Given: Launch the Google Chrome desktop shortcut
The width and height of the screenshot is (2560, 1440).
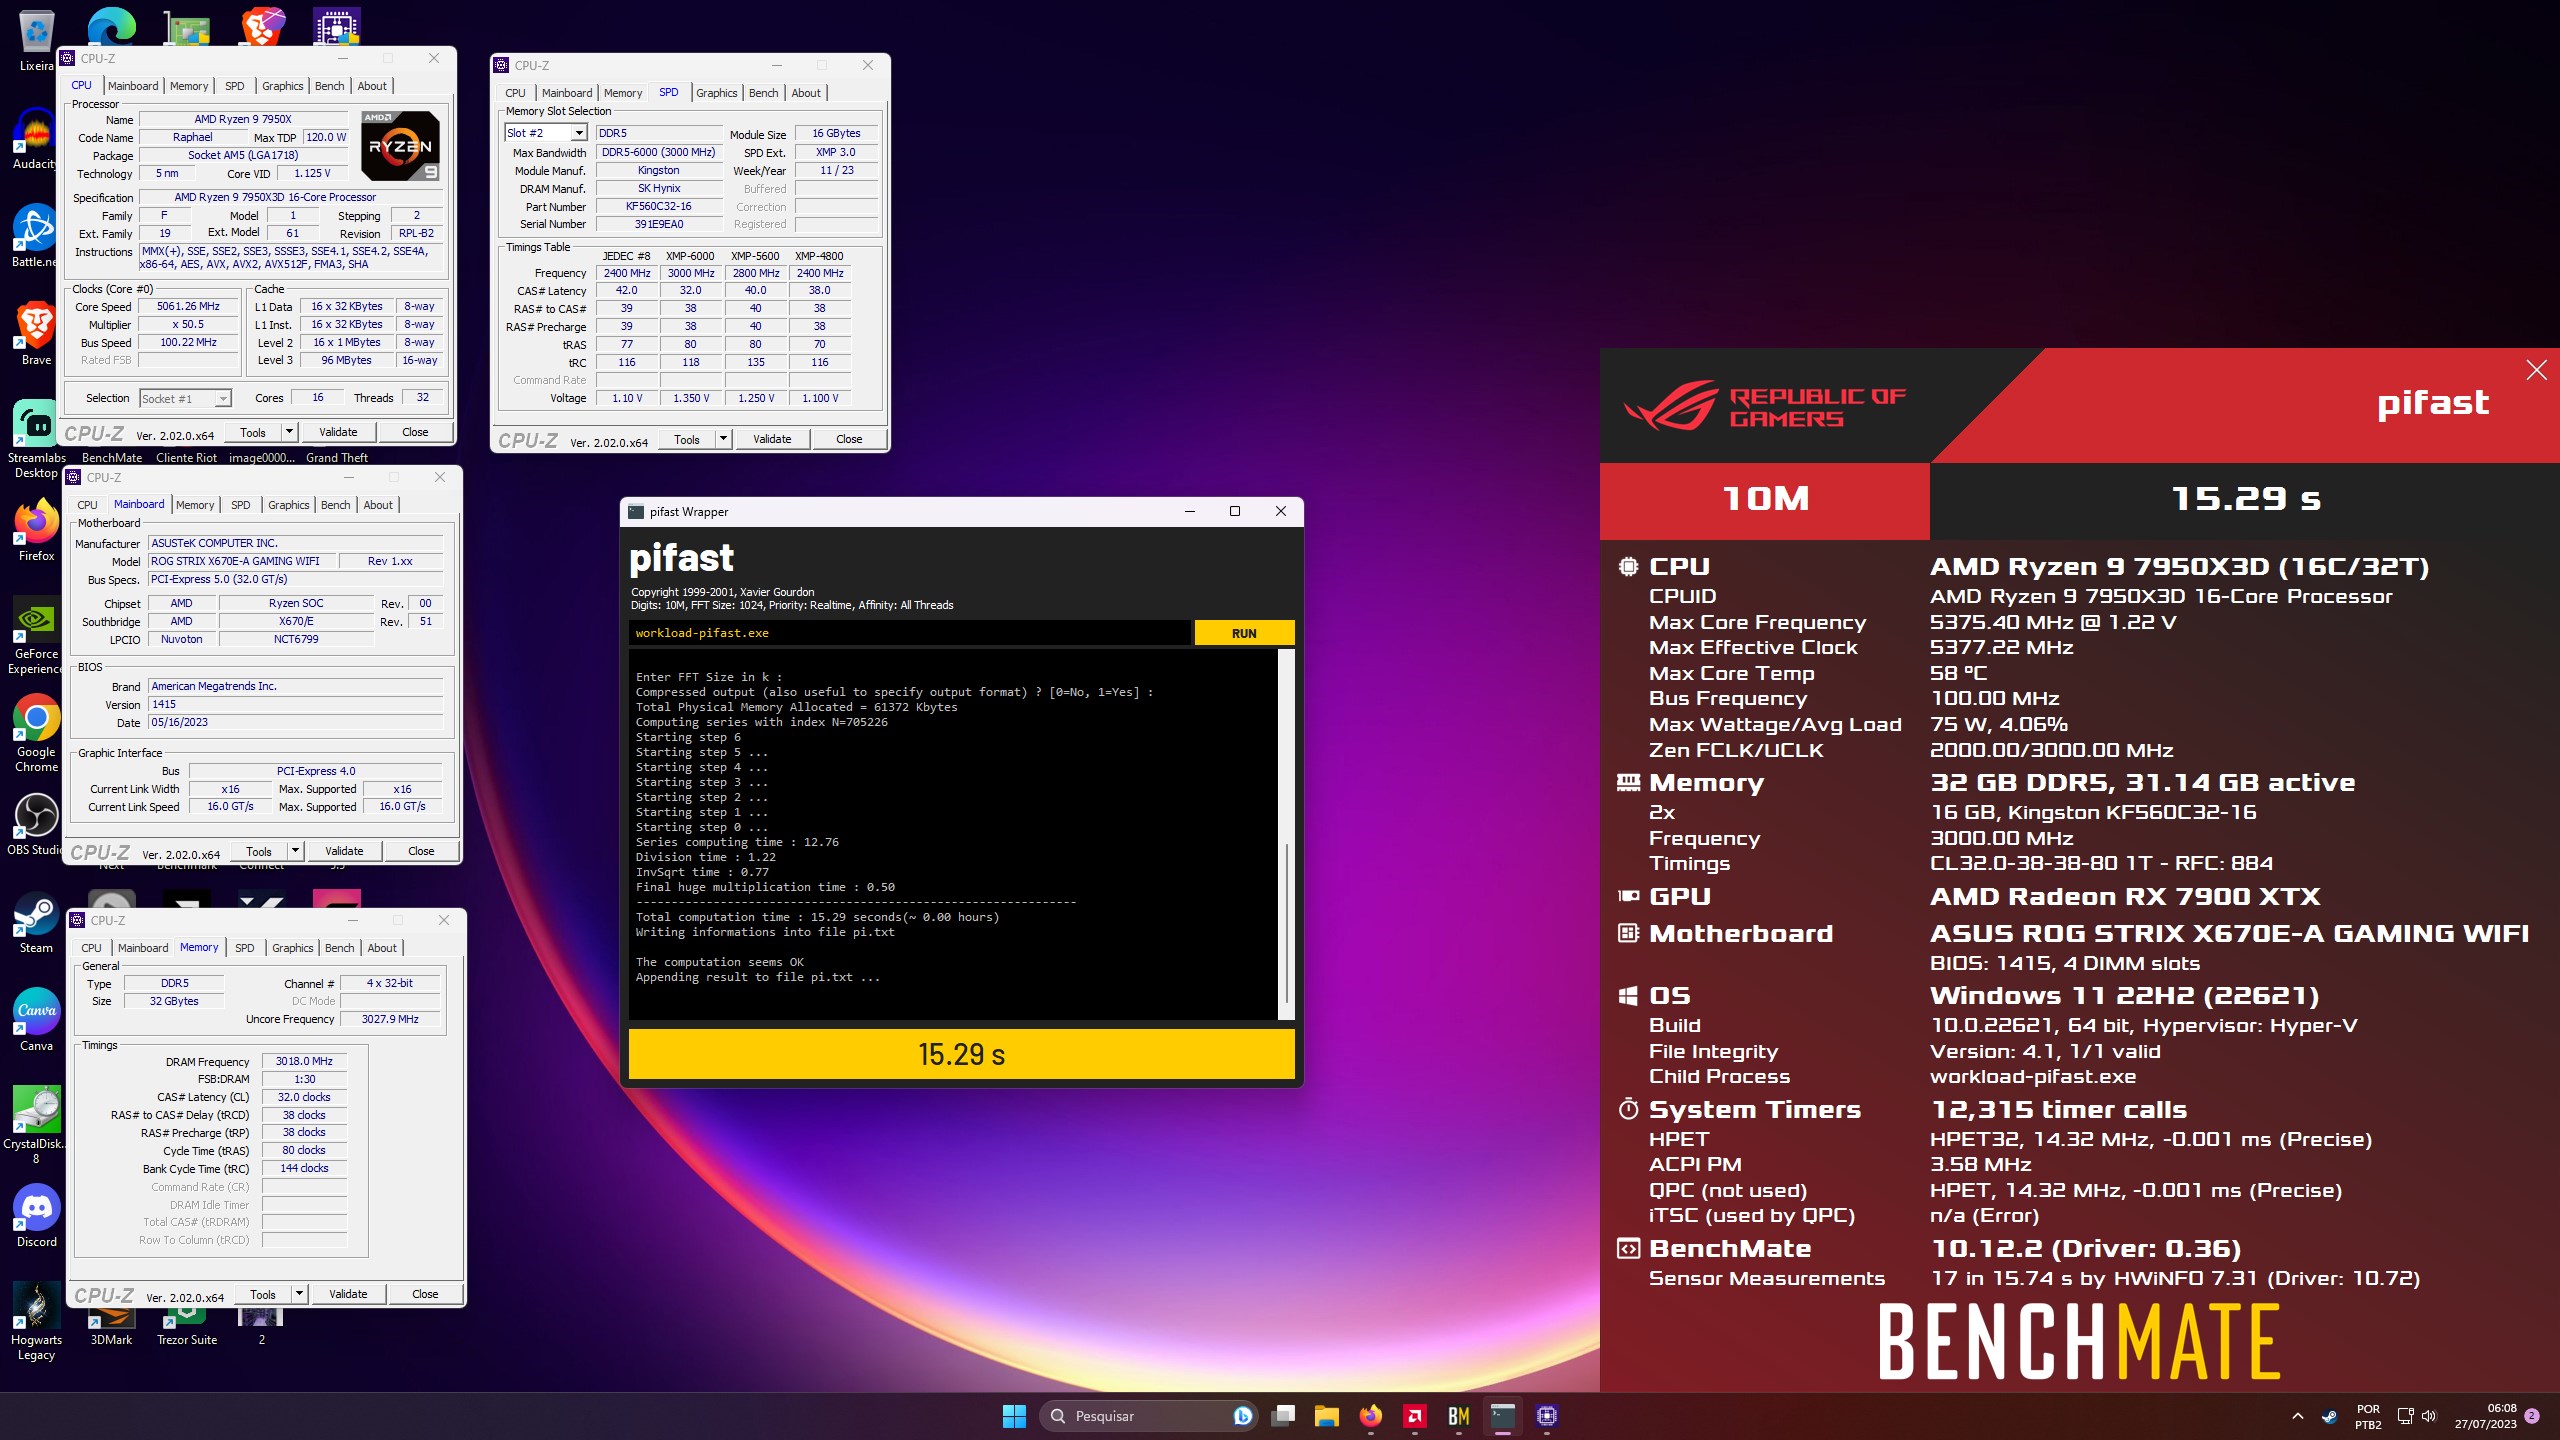Looking at the screenshot, I should click(x=36, y=733).
